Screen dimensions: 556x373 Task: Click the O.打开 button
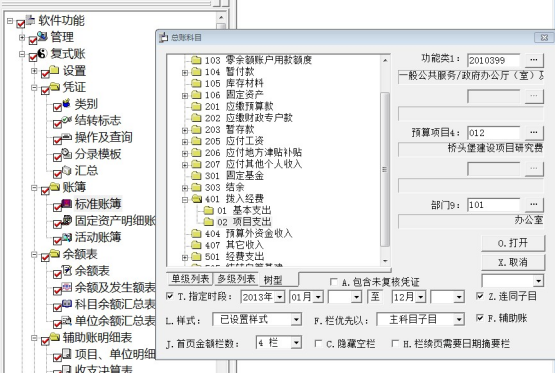tap(513, 243)
